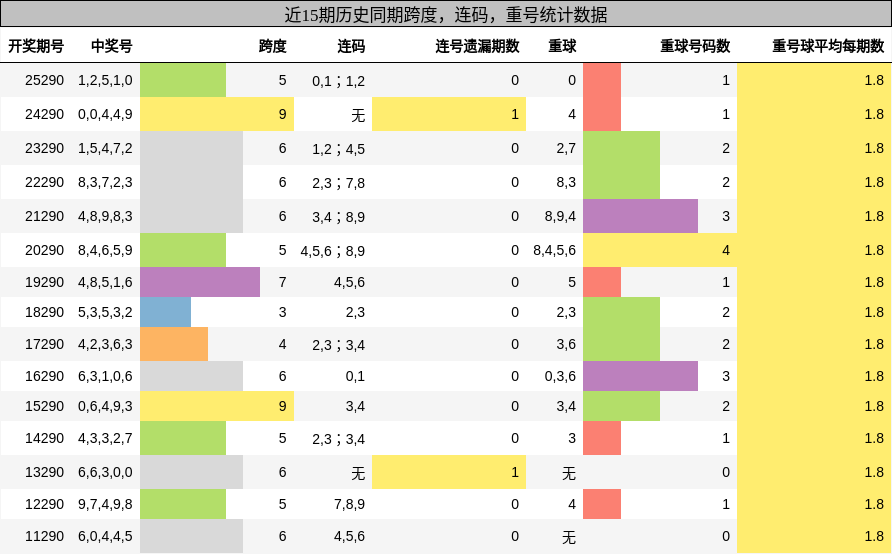Select draw period 11290
Viewport: 892px width, 554px height.
44,536
